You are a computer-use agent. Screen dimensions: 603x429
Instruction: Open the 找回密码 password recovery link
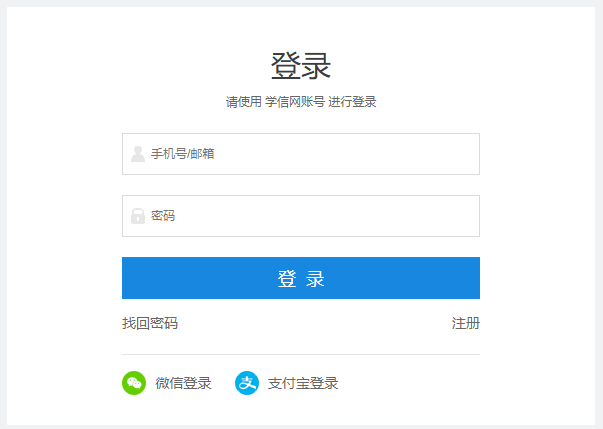coord(150,323)
